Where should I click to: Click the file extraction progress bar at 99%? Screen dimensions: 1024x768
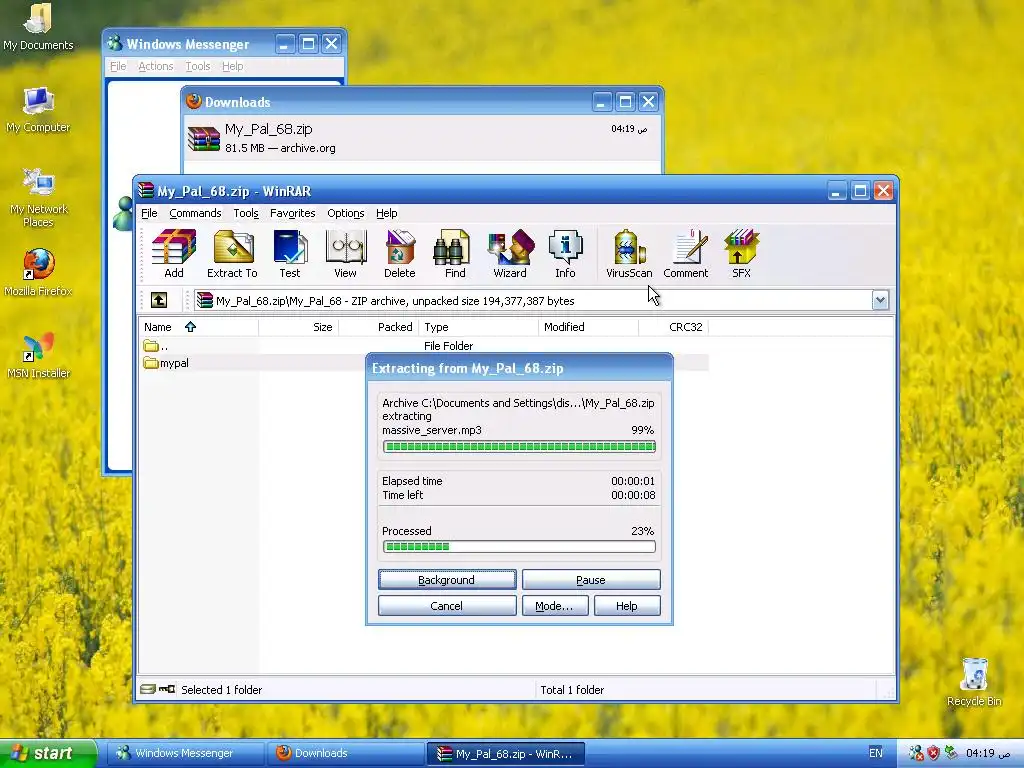coord(519,447)
